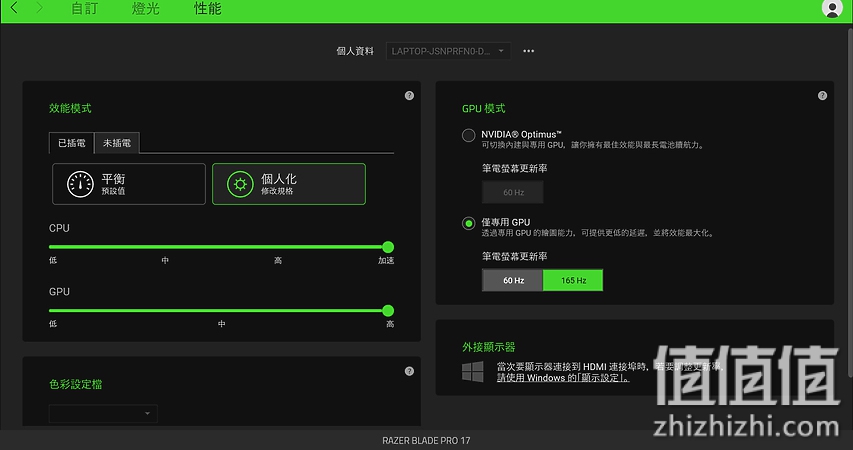Set refresh rate to 60 Hz under 僅專用 GPU

tap(512, 280)
